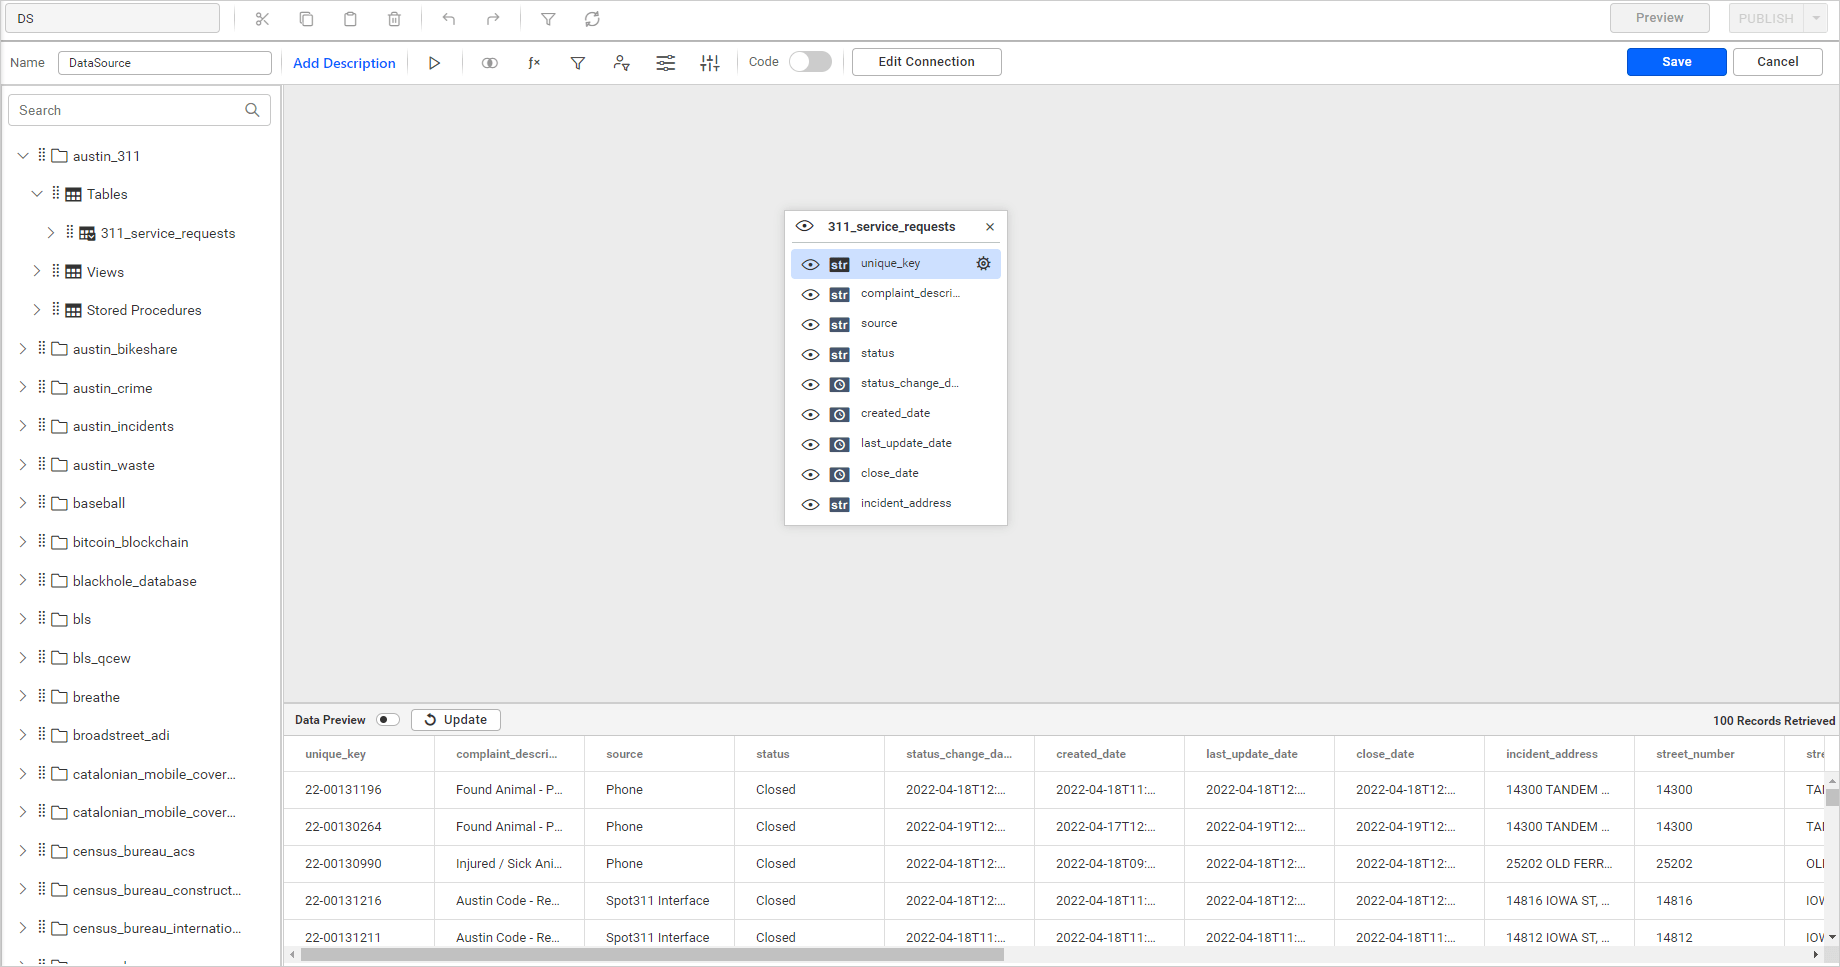The height and width of the screenshot is (967, 1840).
Task: Select the blend/join icon
Action: pyautogui.click(x=490, y=62)
